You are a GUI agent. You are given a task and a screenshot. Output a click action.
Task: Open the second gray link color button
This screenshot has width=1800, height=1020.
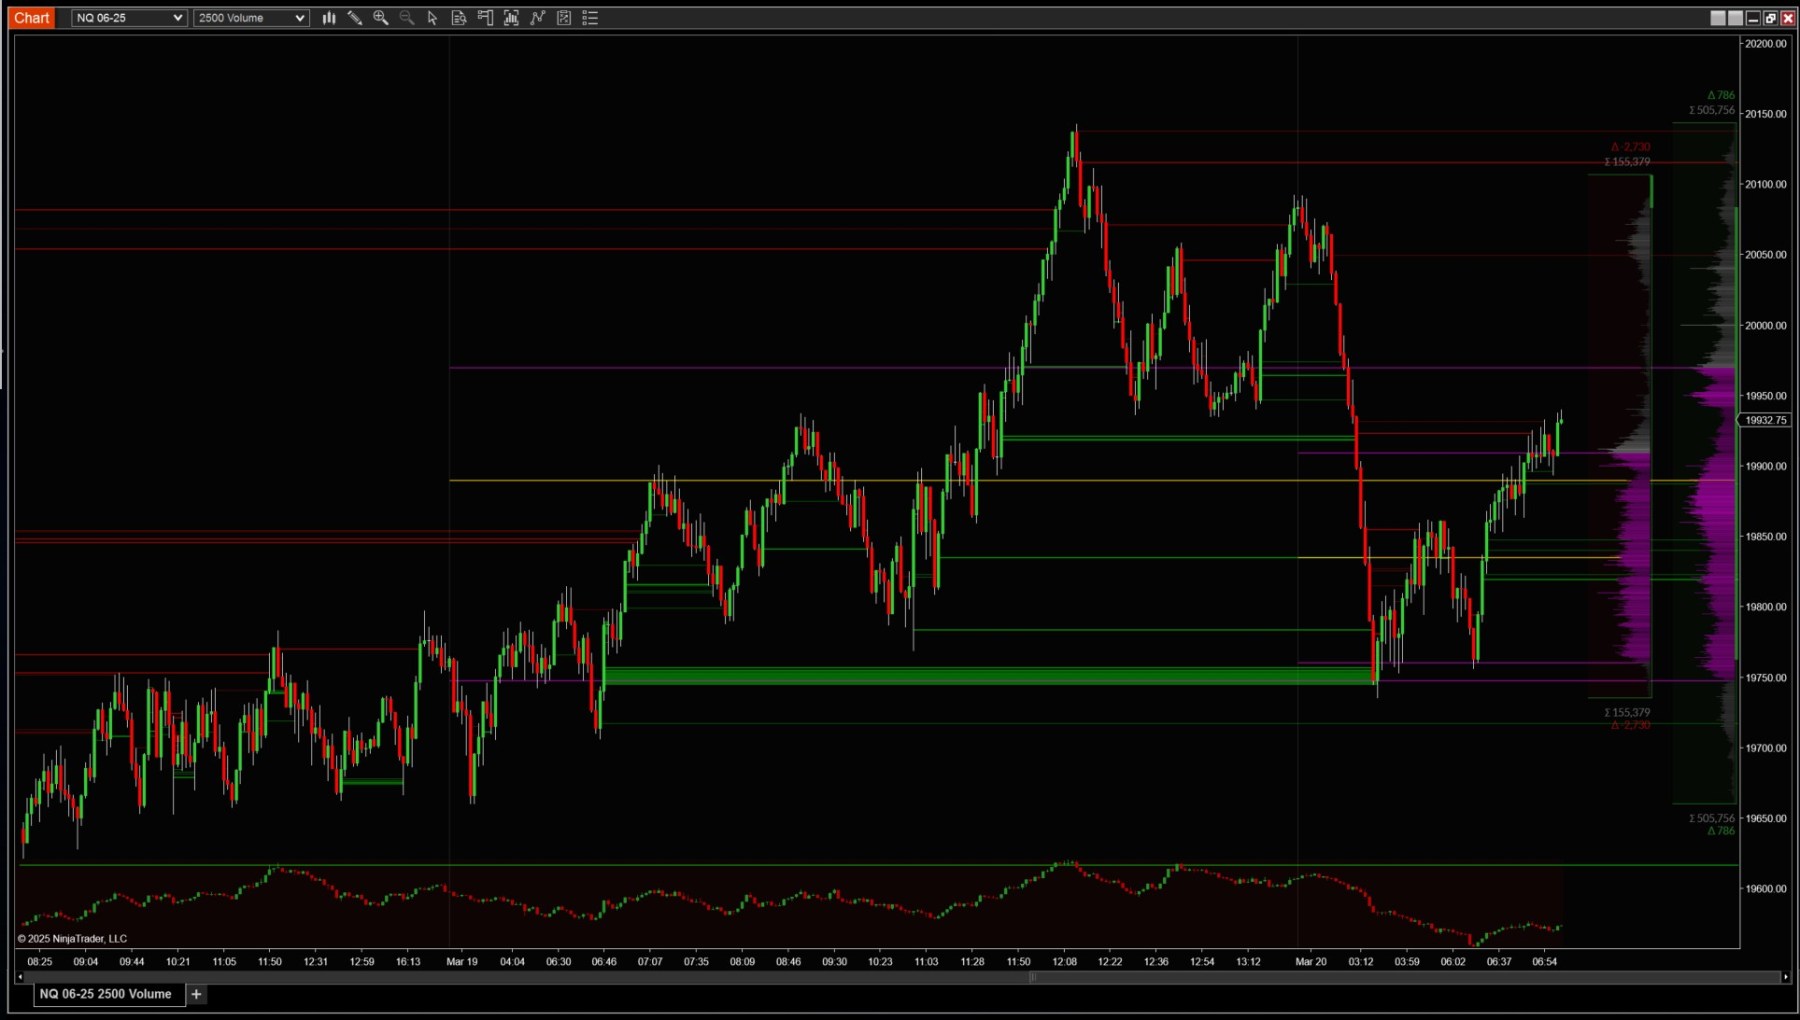1735,18
